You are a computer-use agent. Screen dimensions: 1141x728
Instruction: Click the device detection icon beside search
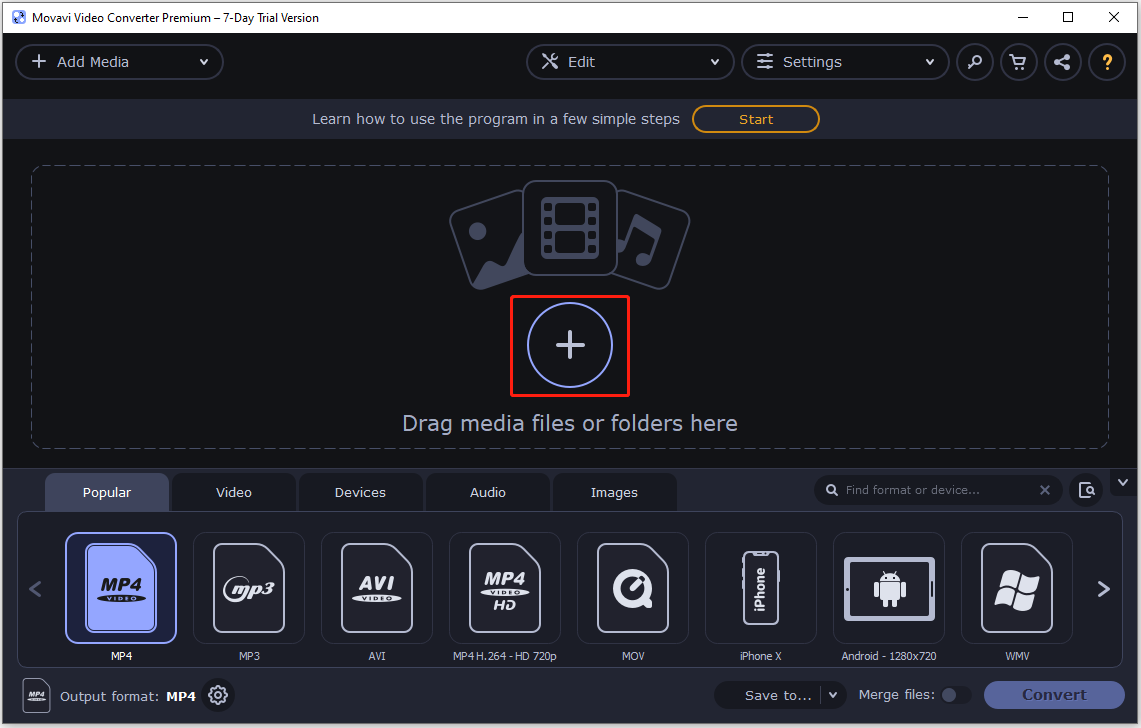1086,490
